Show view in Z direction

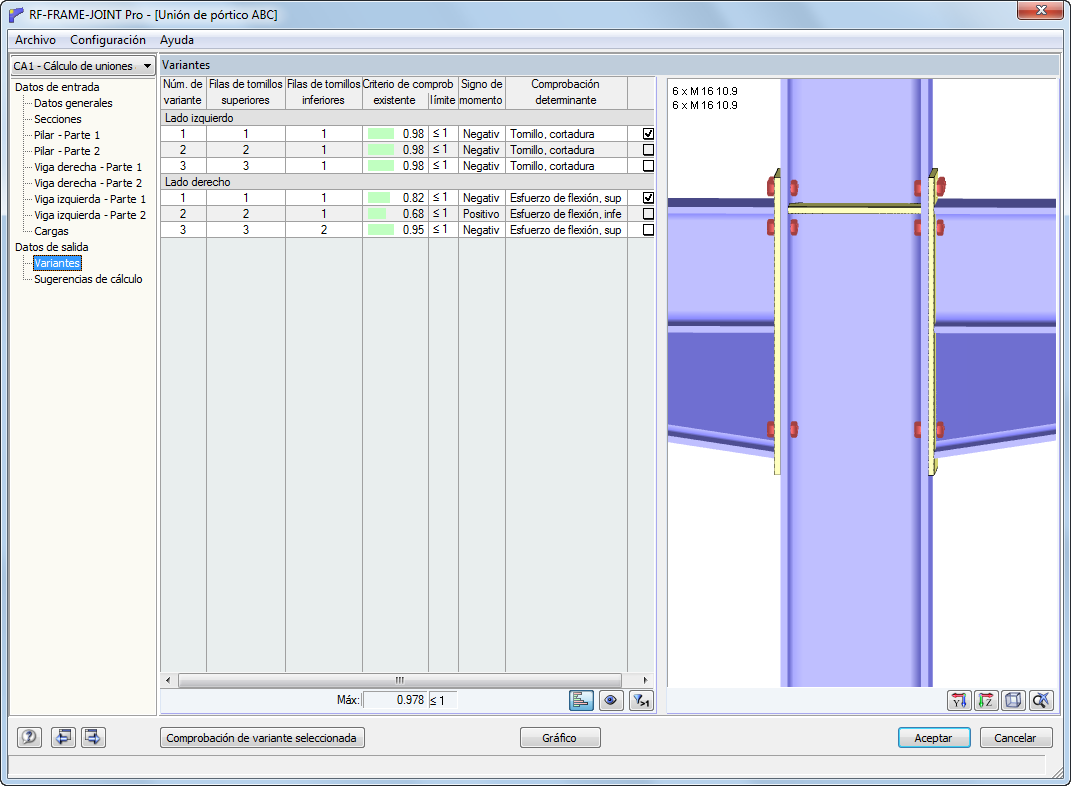pos(986,700)
